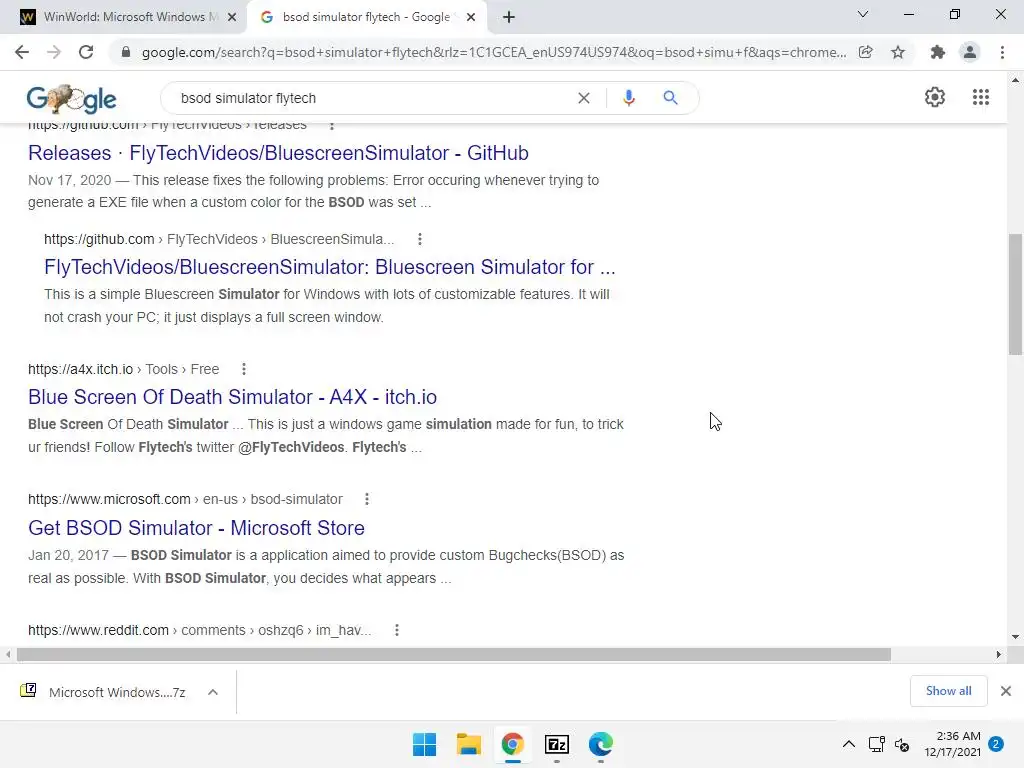Bookmark this page with the star
This screenshot has height=768, width=1024.
coord(898,52)
